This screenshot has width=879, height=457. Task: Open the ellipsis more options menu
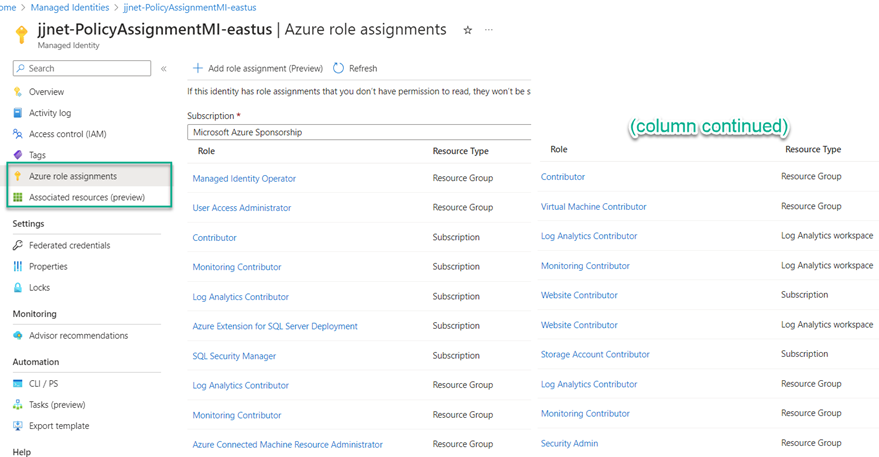coord(489,31)
